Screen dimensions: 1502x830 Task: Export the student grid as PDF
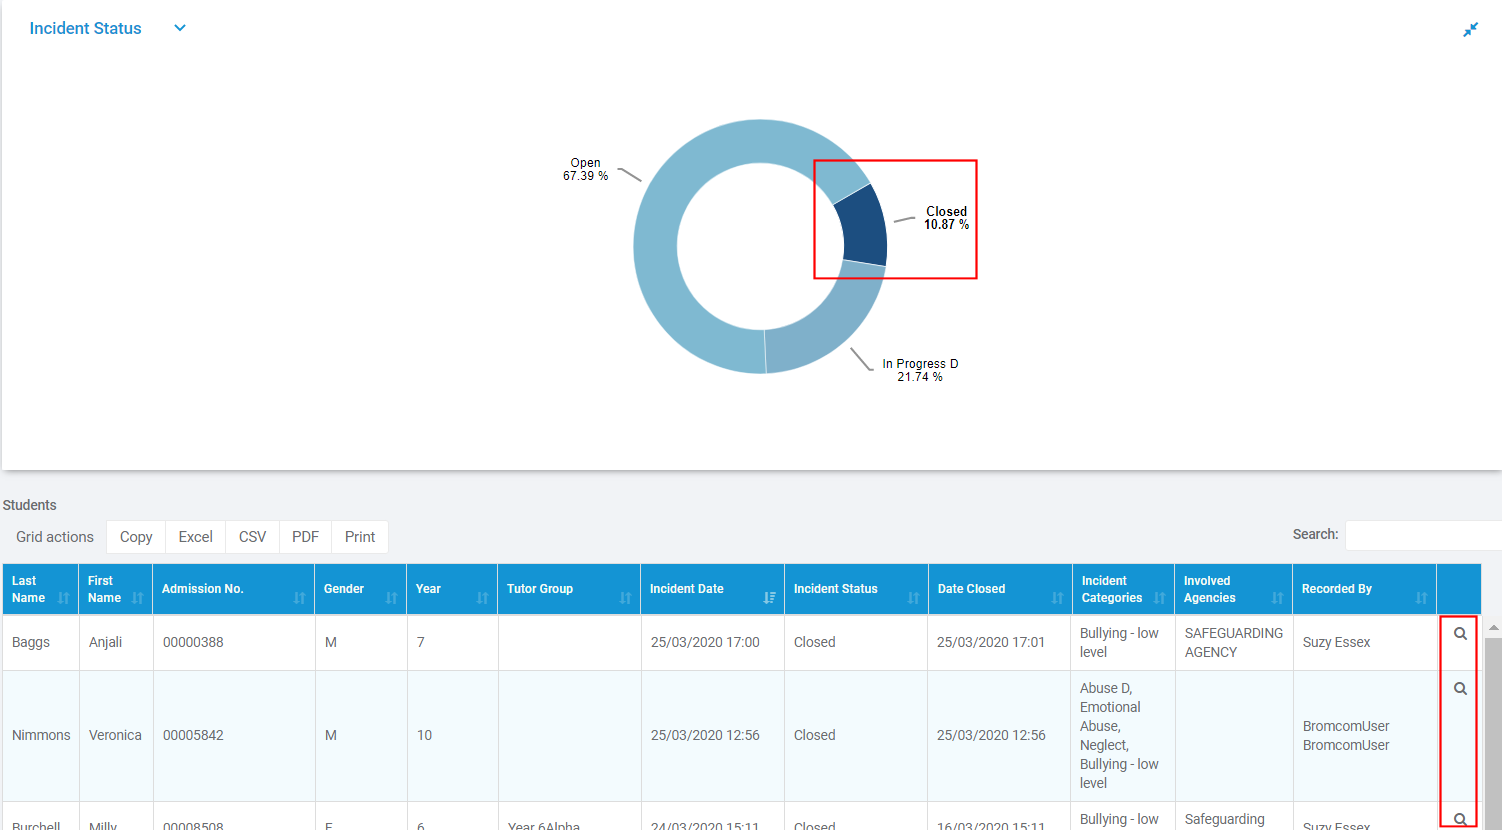point(305,536)
